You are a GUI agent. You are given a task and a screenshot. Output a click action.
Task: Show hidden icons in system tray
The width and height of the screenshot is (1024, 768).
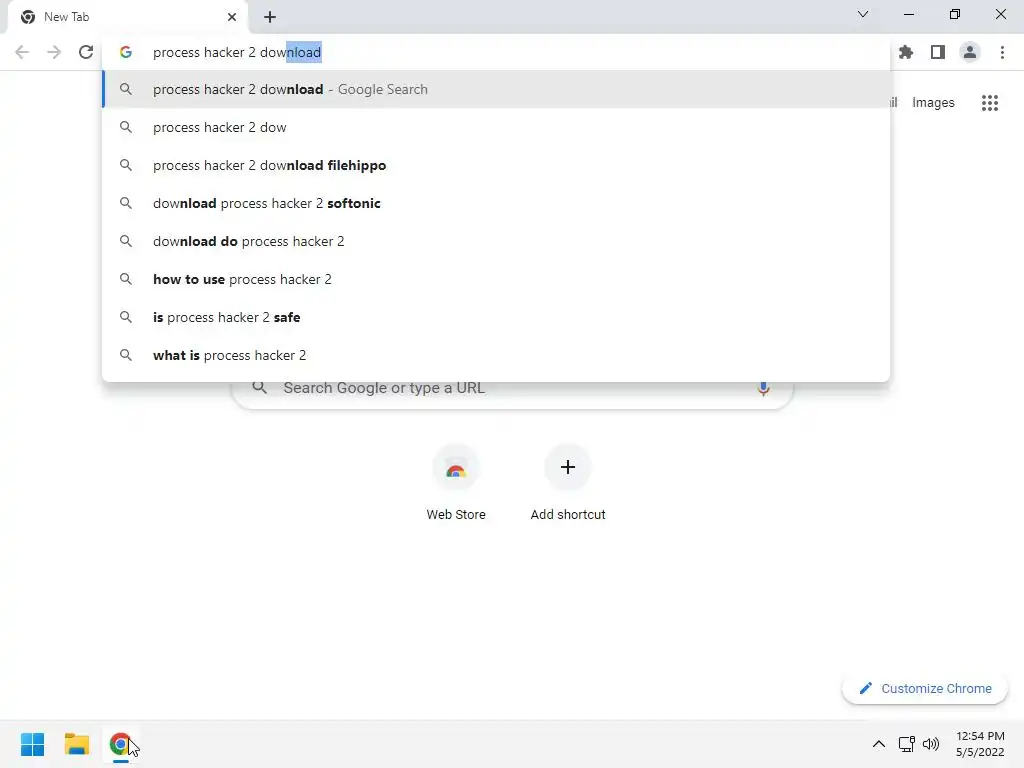pos(879,744)
